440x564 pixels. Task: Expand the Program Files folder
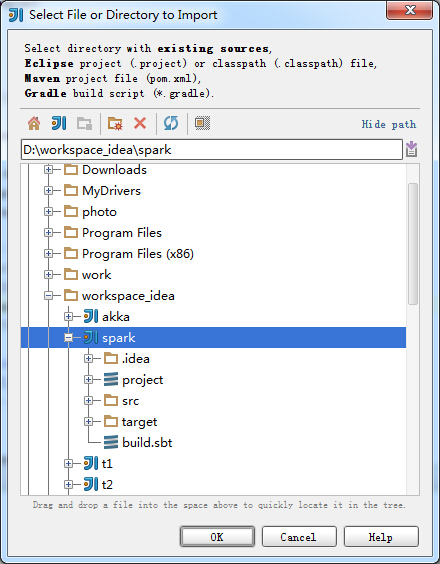click(49, 233)
